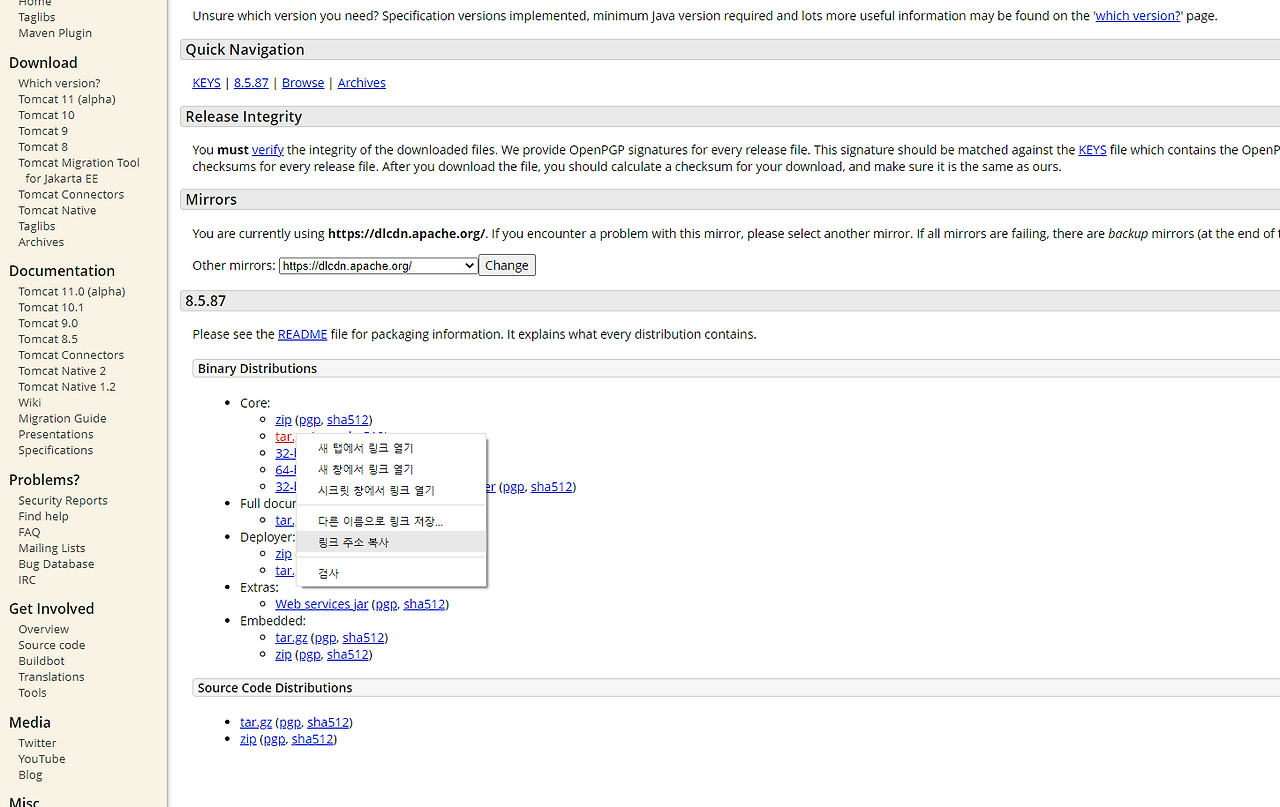Open 'Which version?' in Download sidebar
This screenshot has width=1280, height=807.
coord(59,83)
